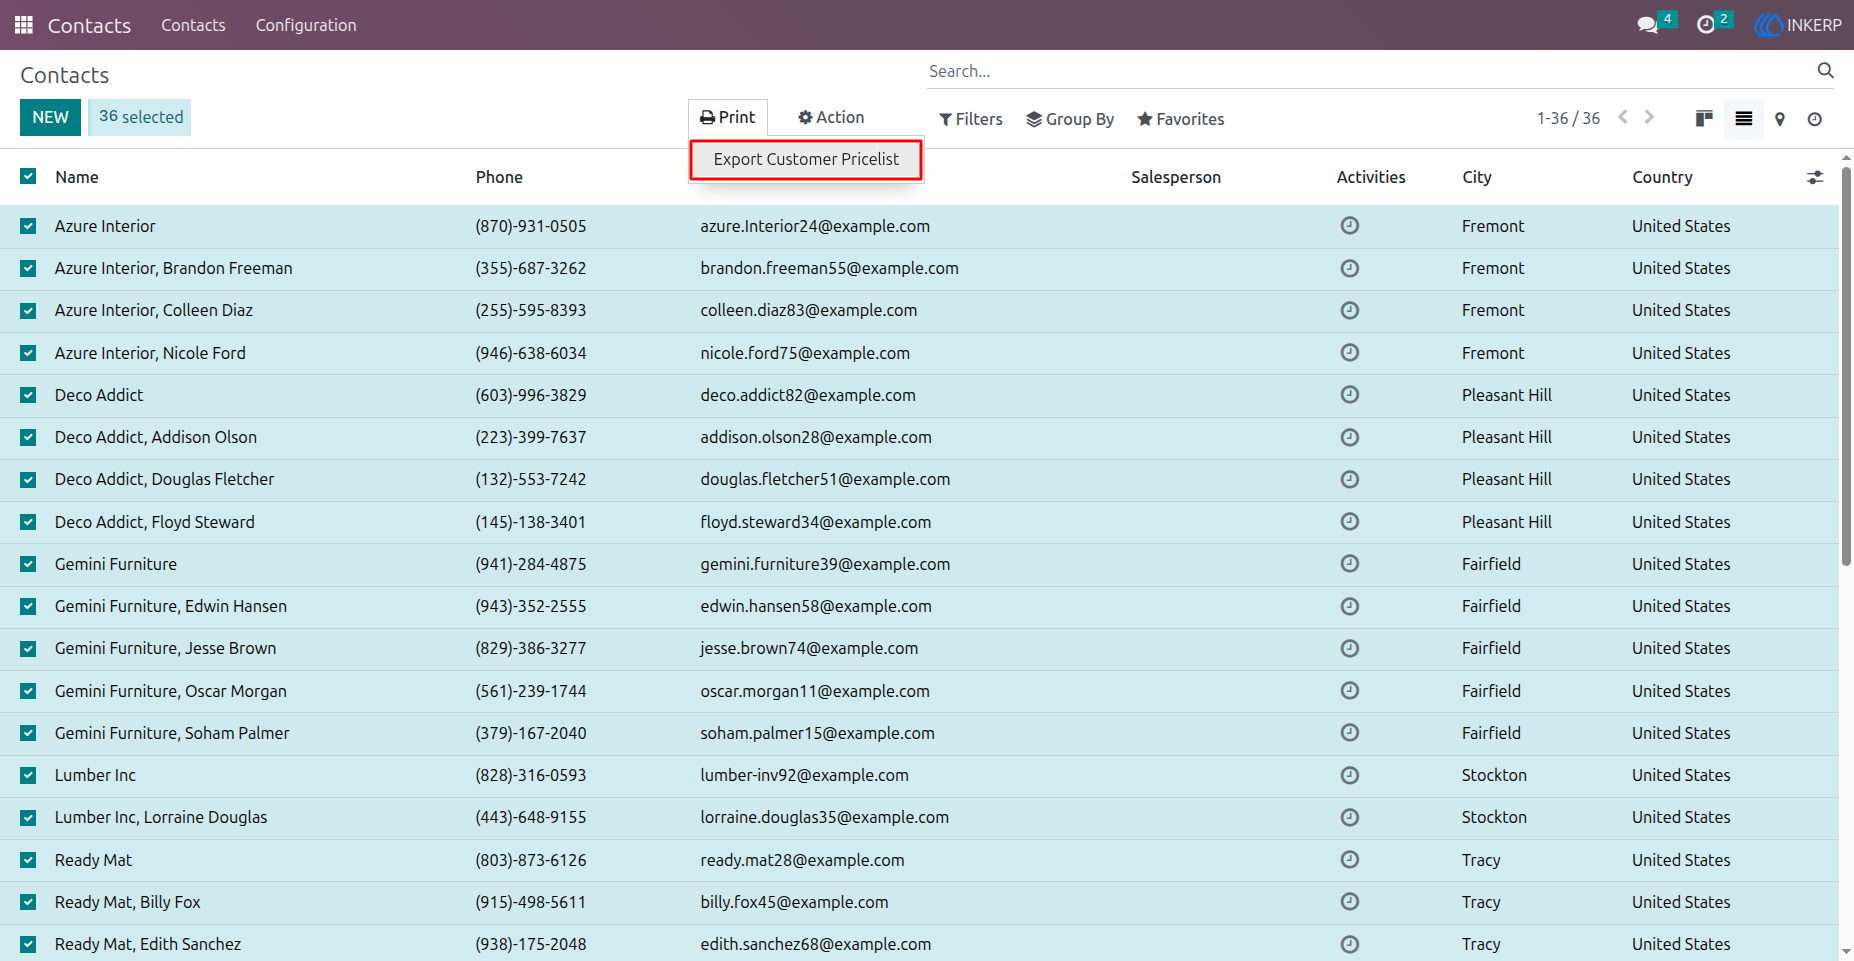The height and width of the screenshot is (961, 1854).
Task: Uncheck Ready Mat, Billy Fox checkbox
Action: pos(28,902)
